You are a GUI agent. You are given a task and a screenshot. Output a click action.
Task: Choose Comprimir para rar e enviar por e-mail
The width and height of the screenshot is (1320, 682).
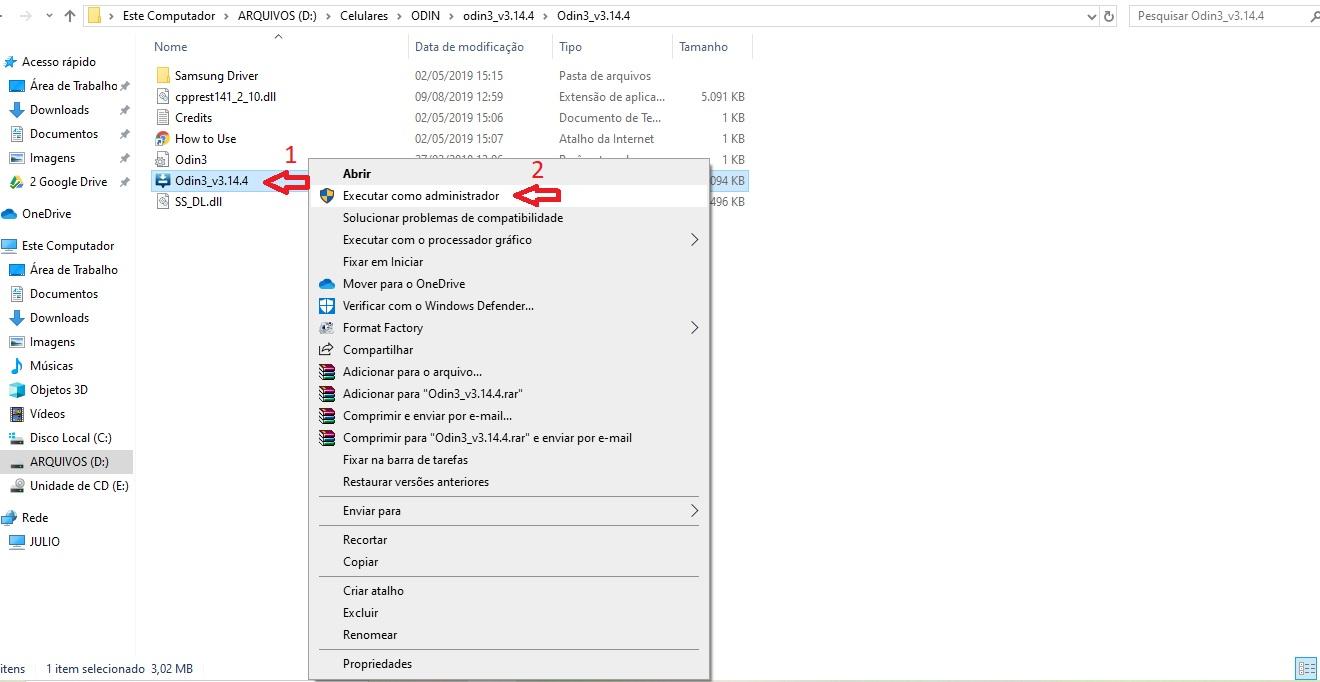509,438
